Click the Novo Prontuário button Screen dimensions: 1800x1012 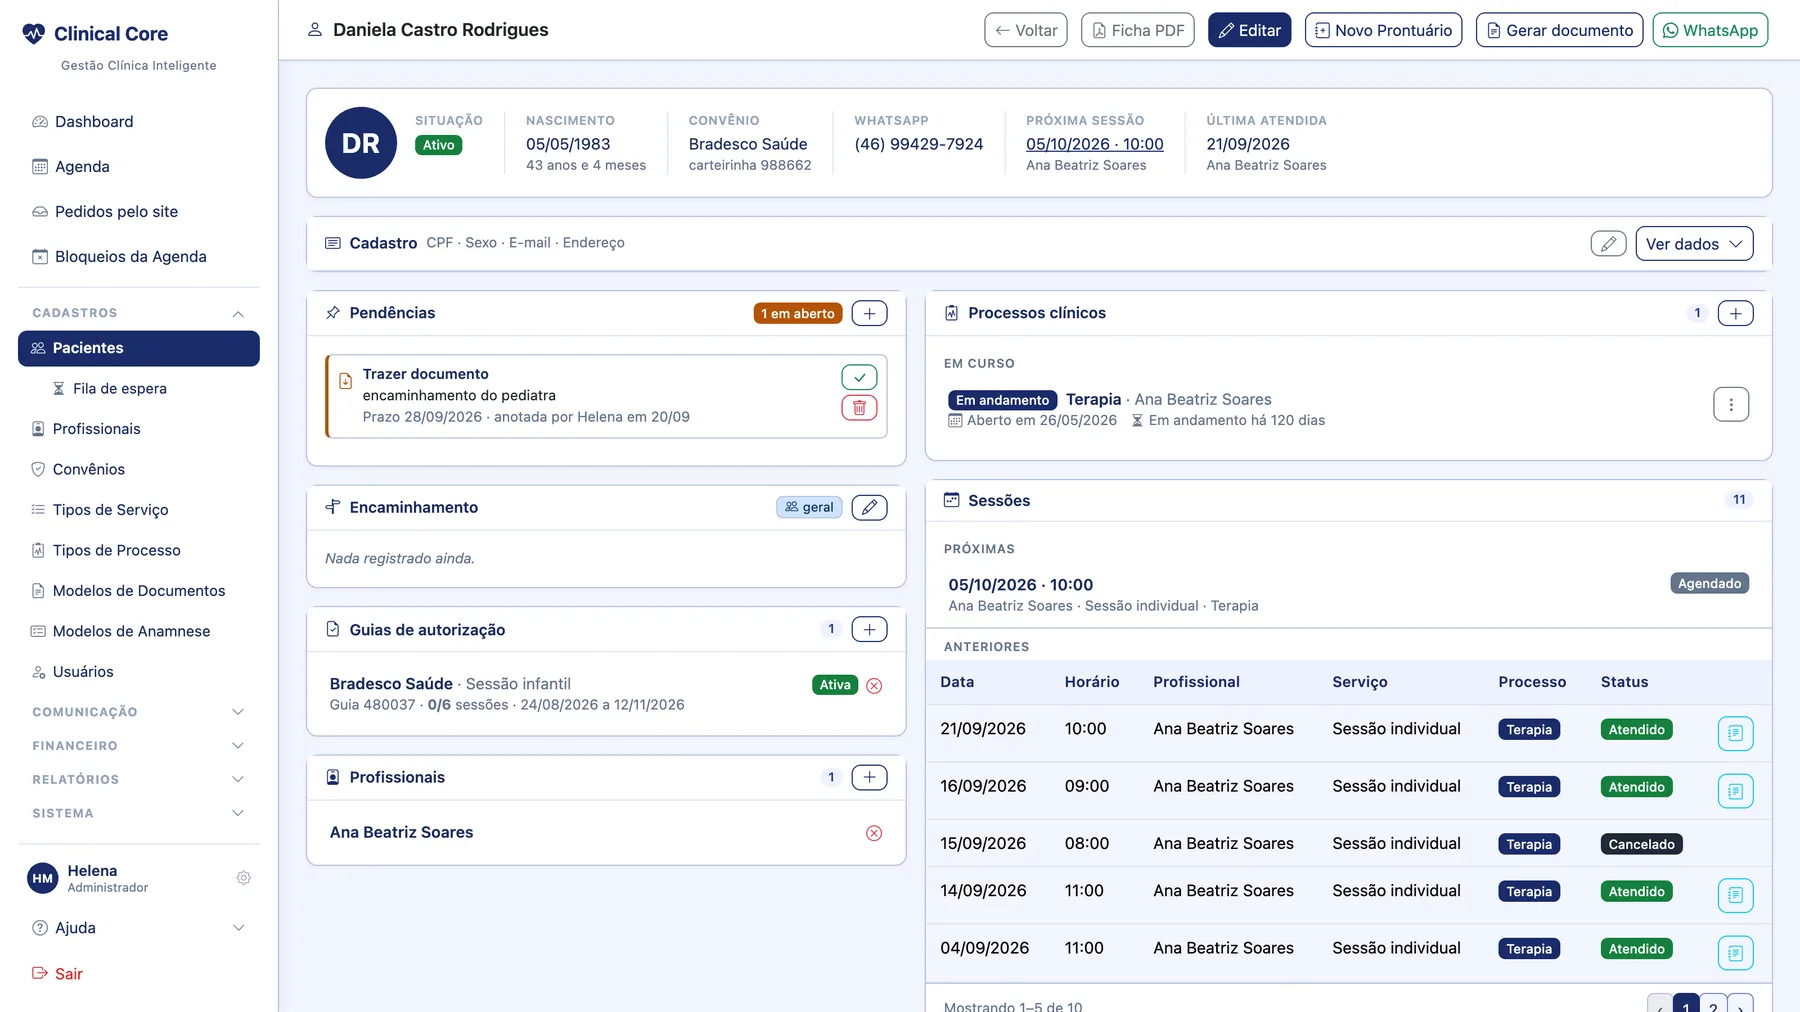coord(1383,30)
